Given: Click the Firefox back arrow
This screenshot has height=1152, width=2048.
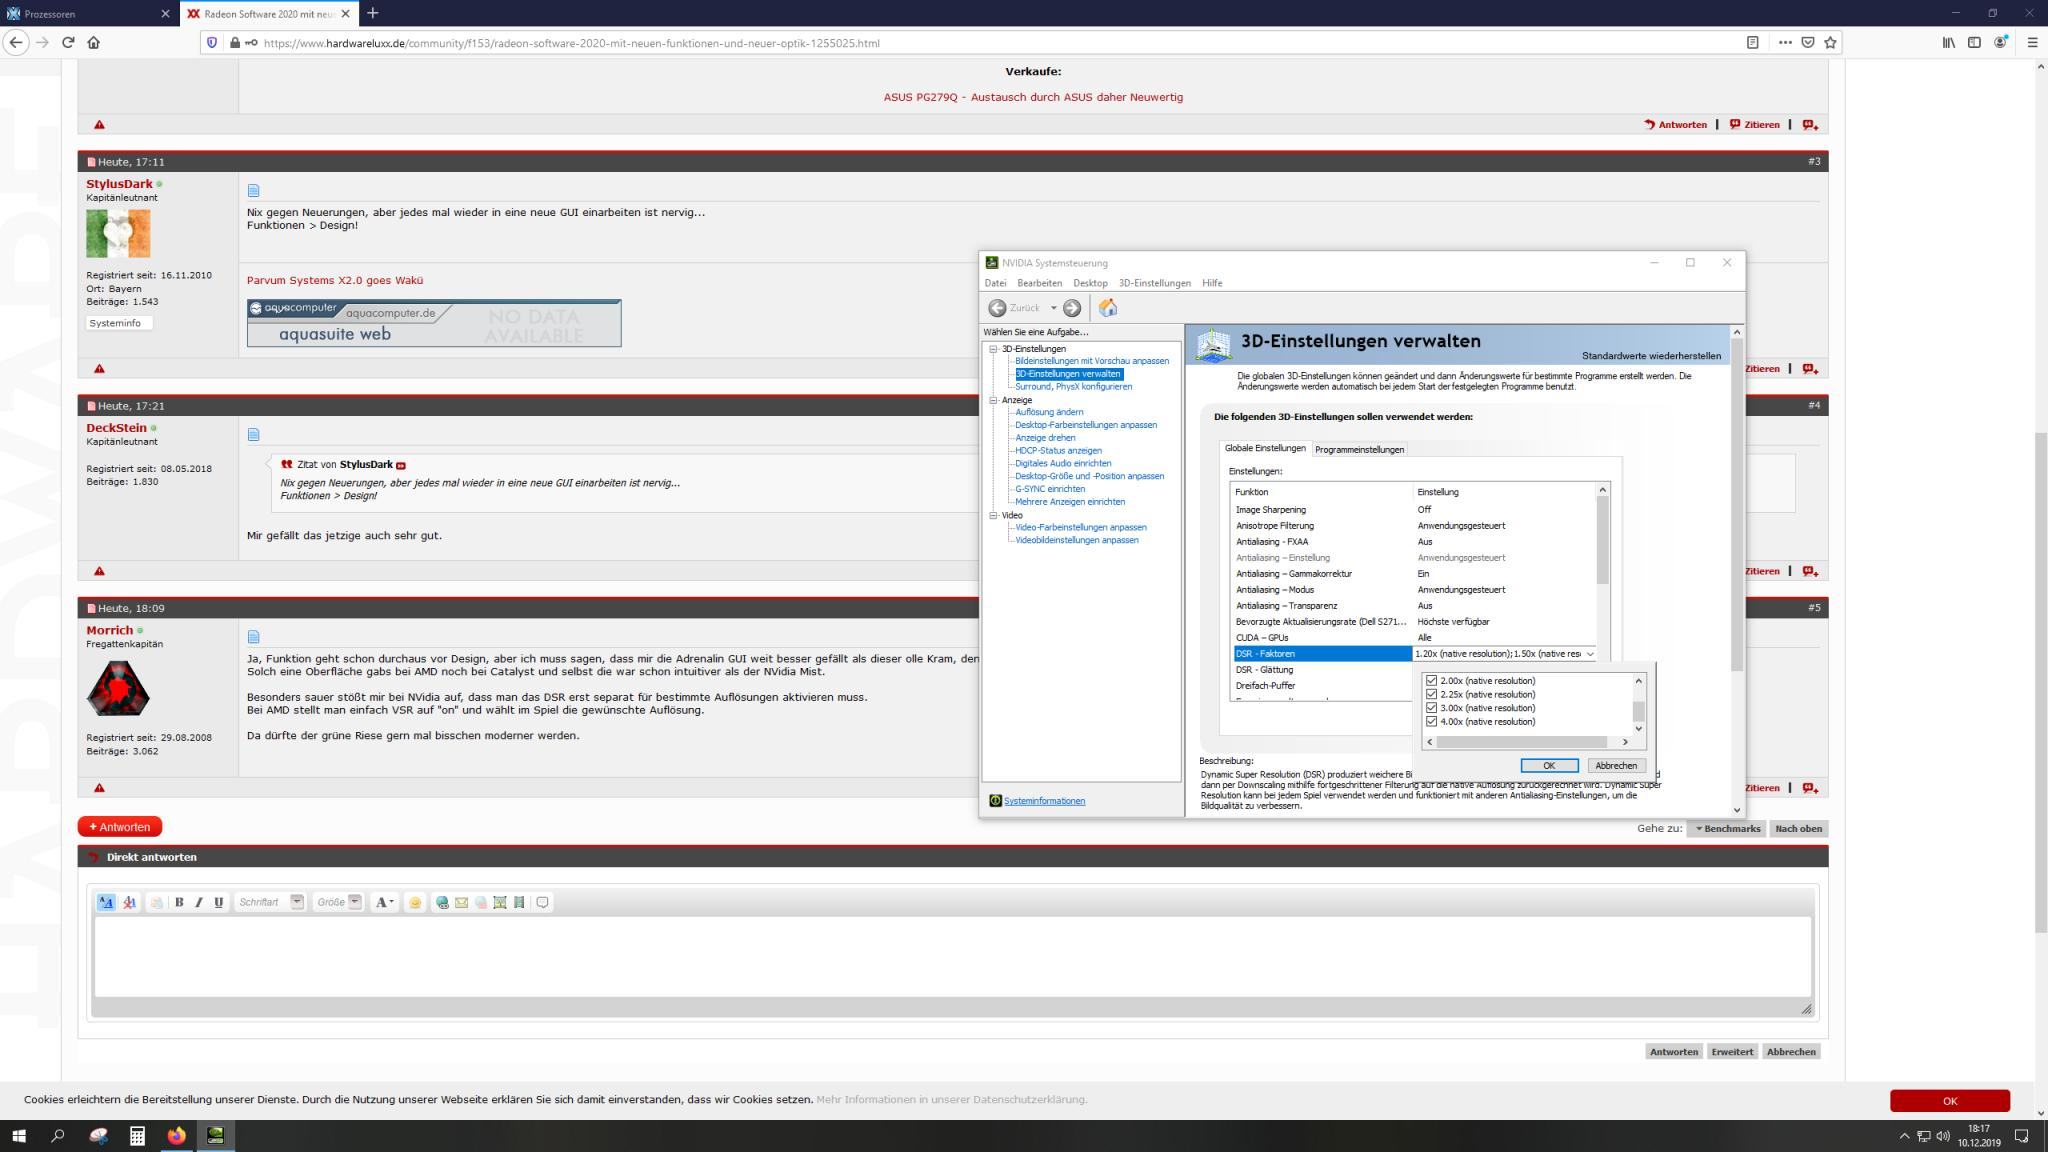Looking at the screenshot, I should click(15, 42).
